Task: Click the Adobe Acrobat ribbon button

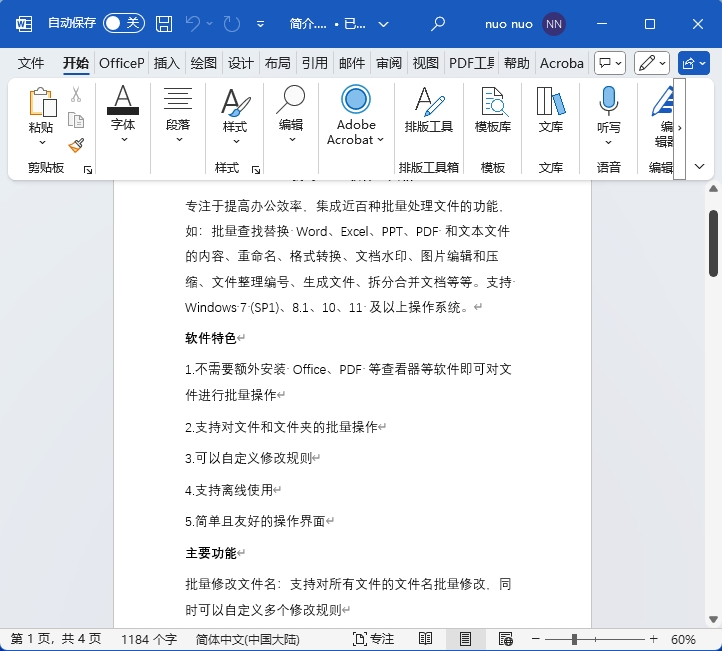Action: (355, 115)
